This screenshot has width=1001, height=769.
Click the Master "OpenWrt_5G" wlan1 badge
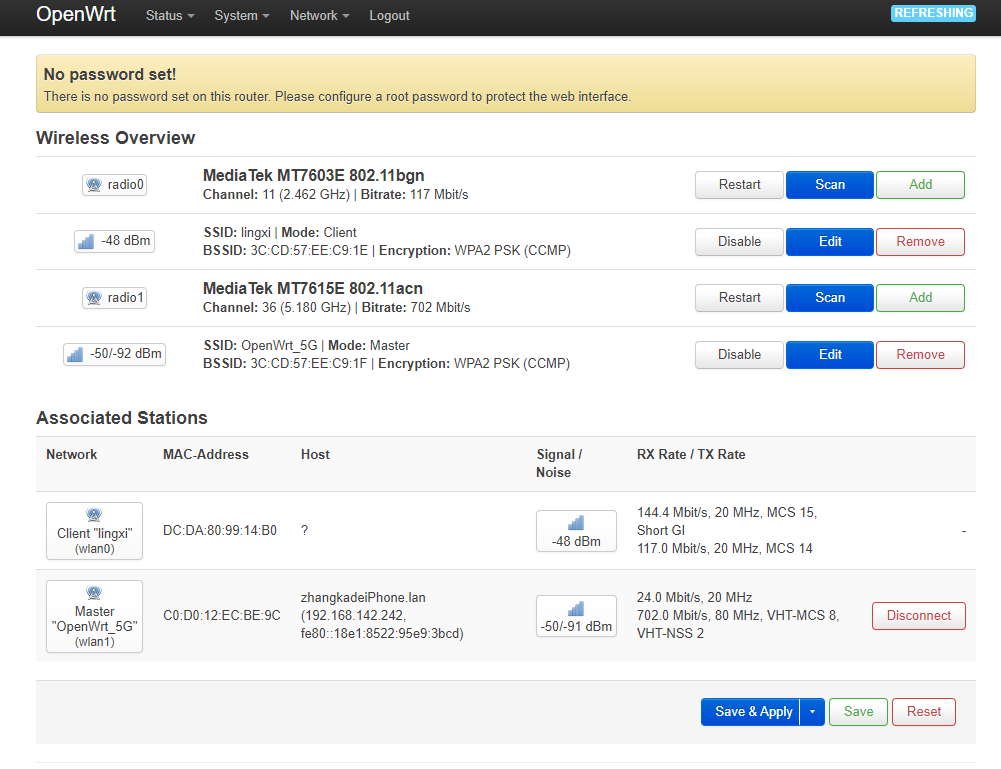(94, 616)
